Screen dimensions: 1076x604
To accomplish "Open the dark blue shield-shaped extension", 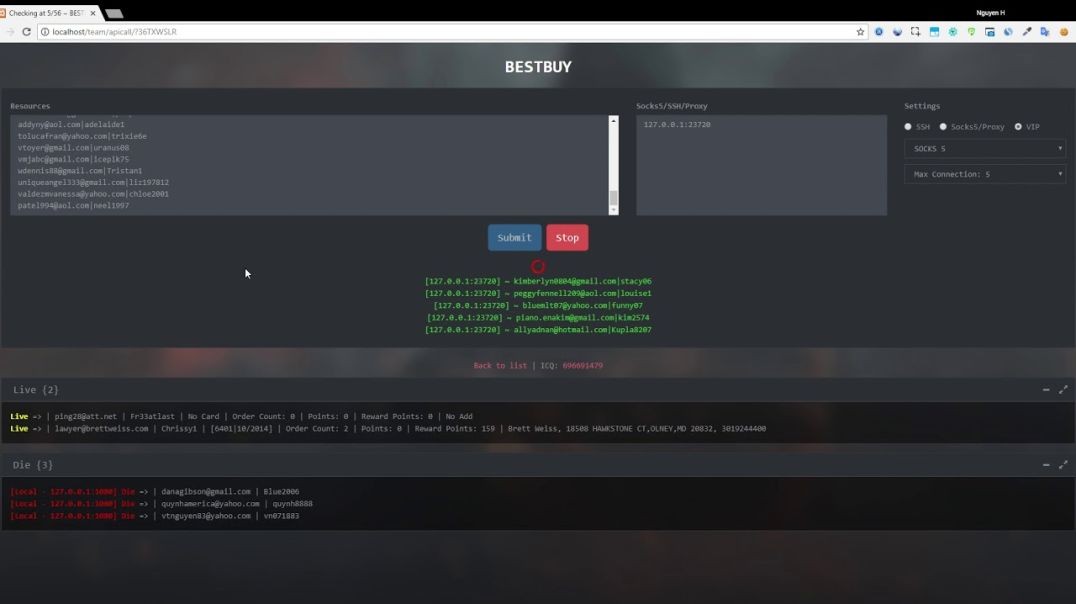I will coord(898,32).
